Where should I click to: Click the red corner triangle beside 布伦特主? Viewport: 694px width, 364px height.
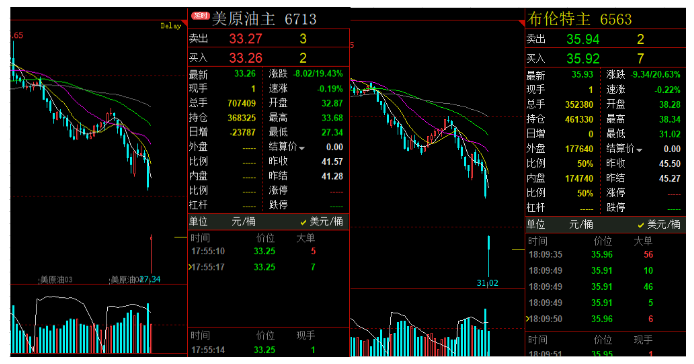521,23
